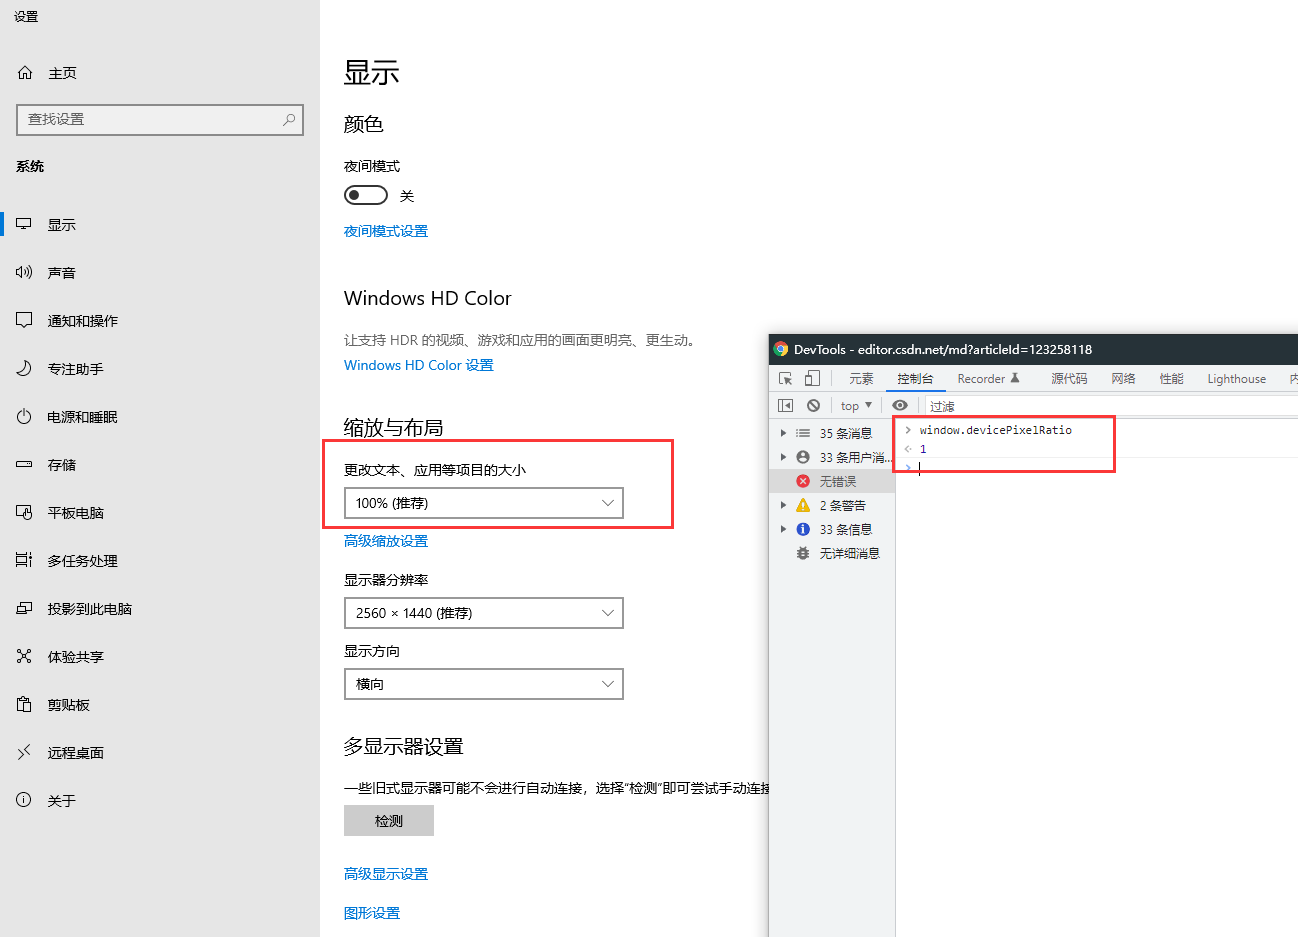Image resolution: width=1298 pixels, height=937 pixels.
Task: Open the 100% (推荐) scaling dropdown
Action: tap(483, 503)
